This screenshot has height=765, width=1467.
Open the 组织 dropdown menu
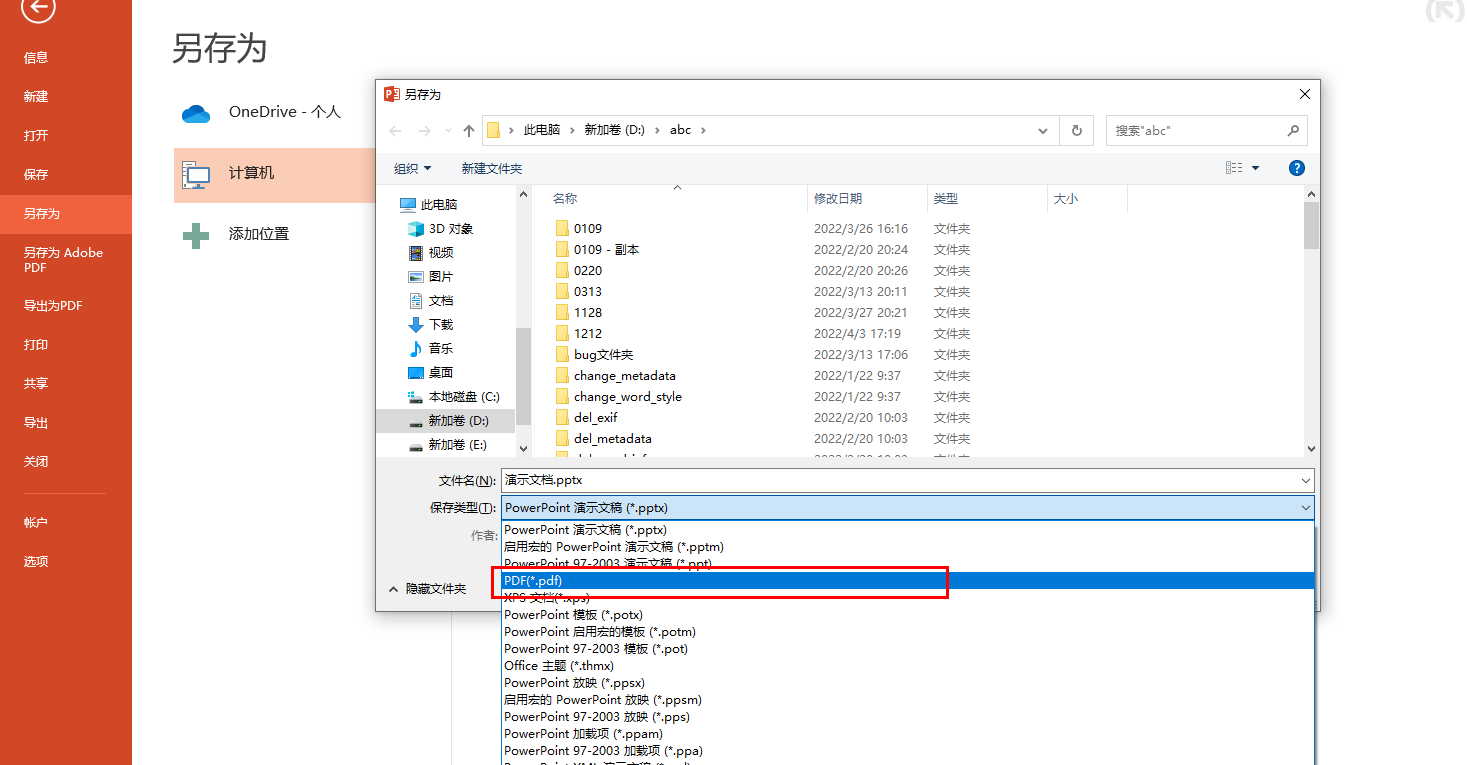(x=413, y=168)
